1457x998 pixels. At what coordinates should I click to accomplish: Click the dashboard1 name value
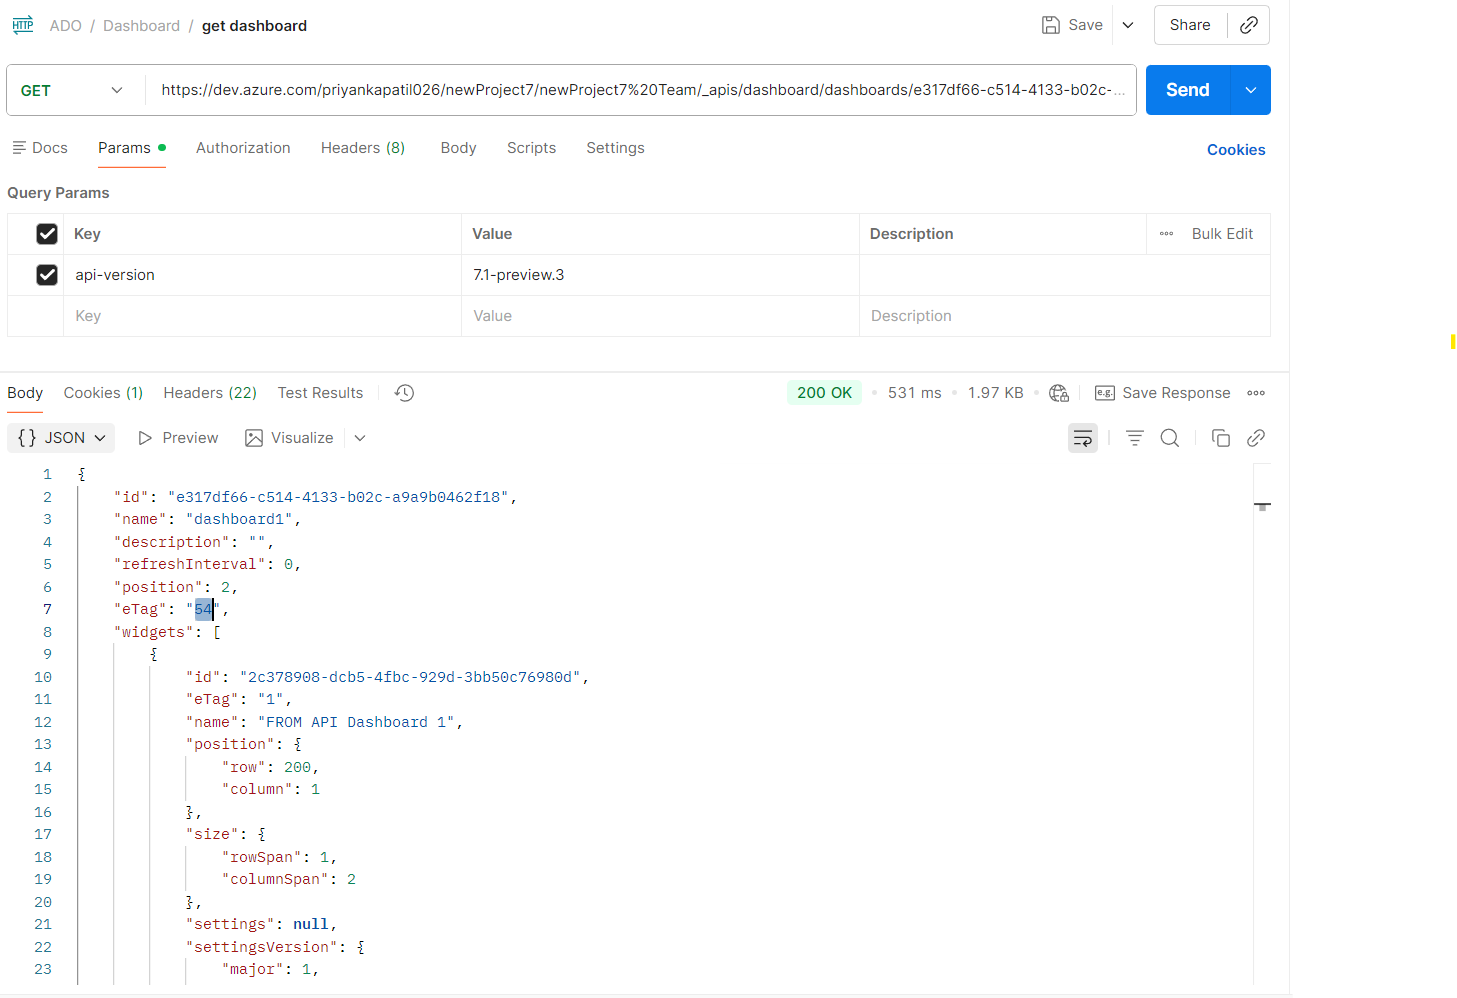(239, 519)
